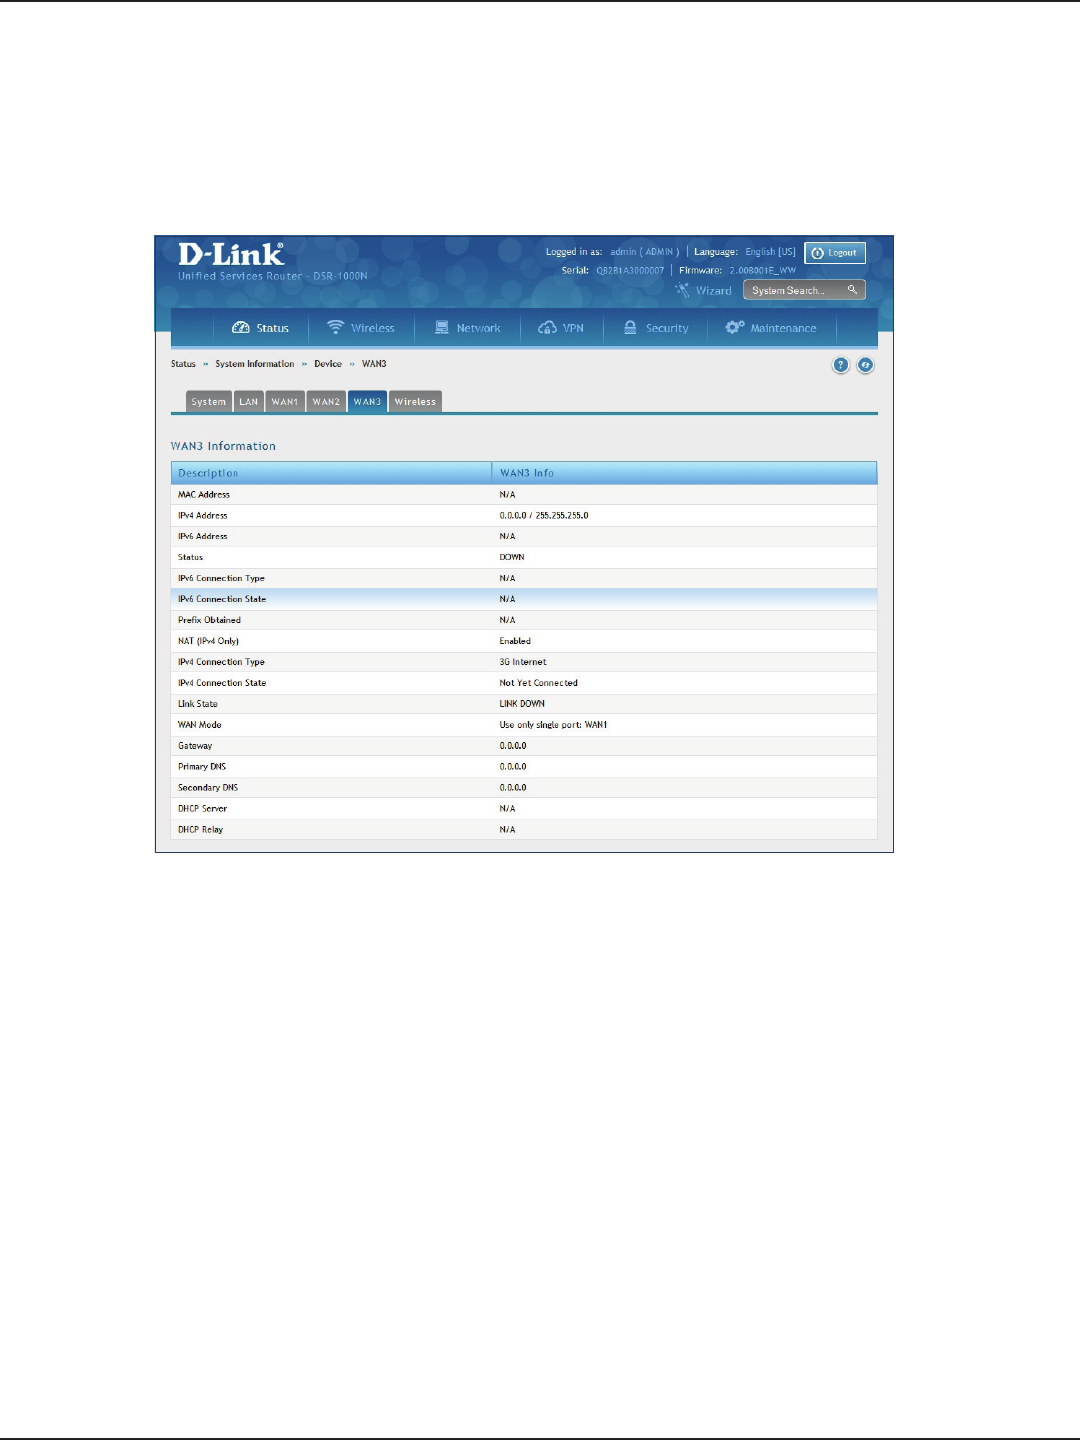Click the NAT Enabled value
Image resolution: width=1080 pixels, height=1440 pixels.
coord(515,641)
